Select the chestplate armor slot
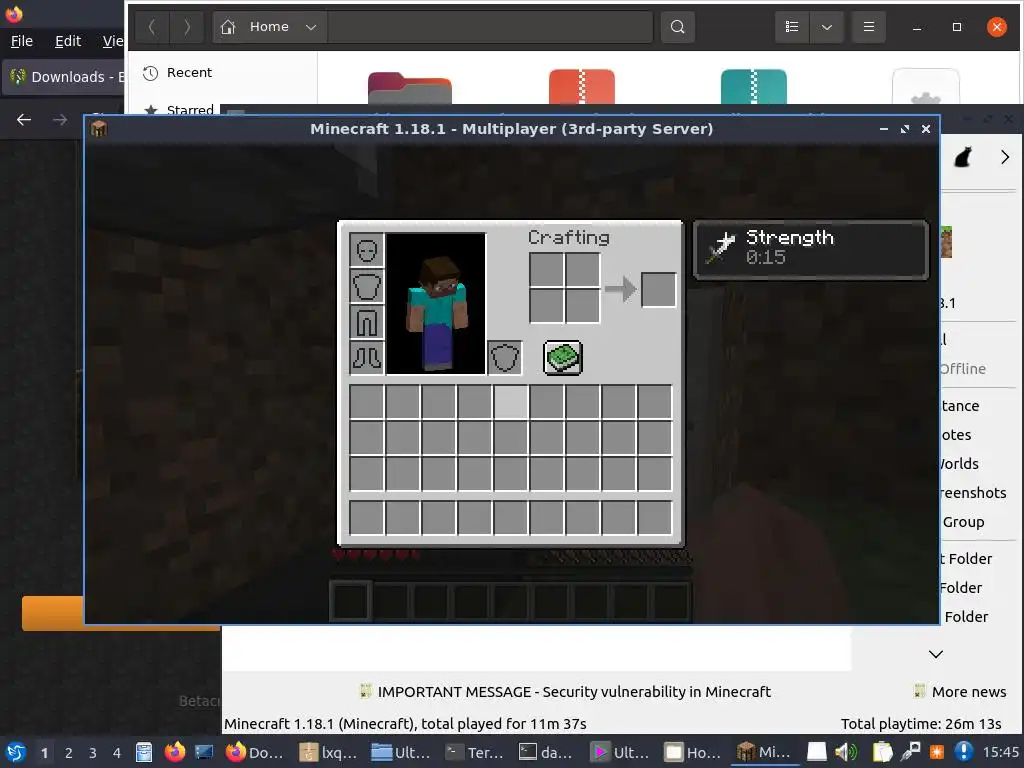 366,286
